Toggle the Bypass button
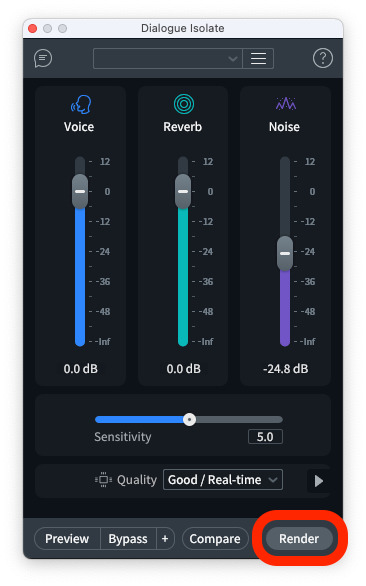Screen dimensions: 366x586 point(128,539)
